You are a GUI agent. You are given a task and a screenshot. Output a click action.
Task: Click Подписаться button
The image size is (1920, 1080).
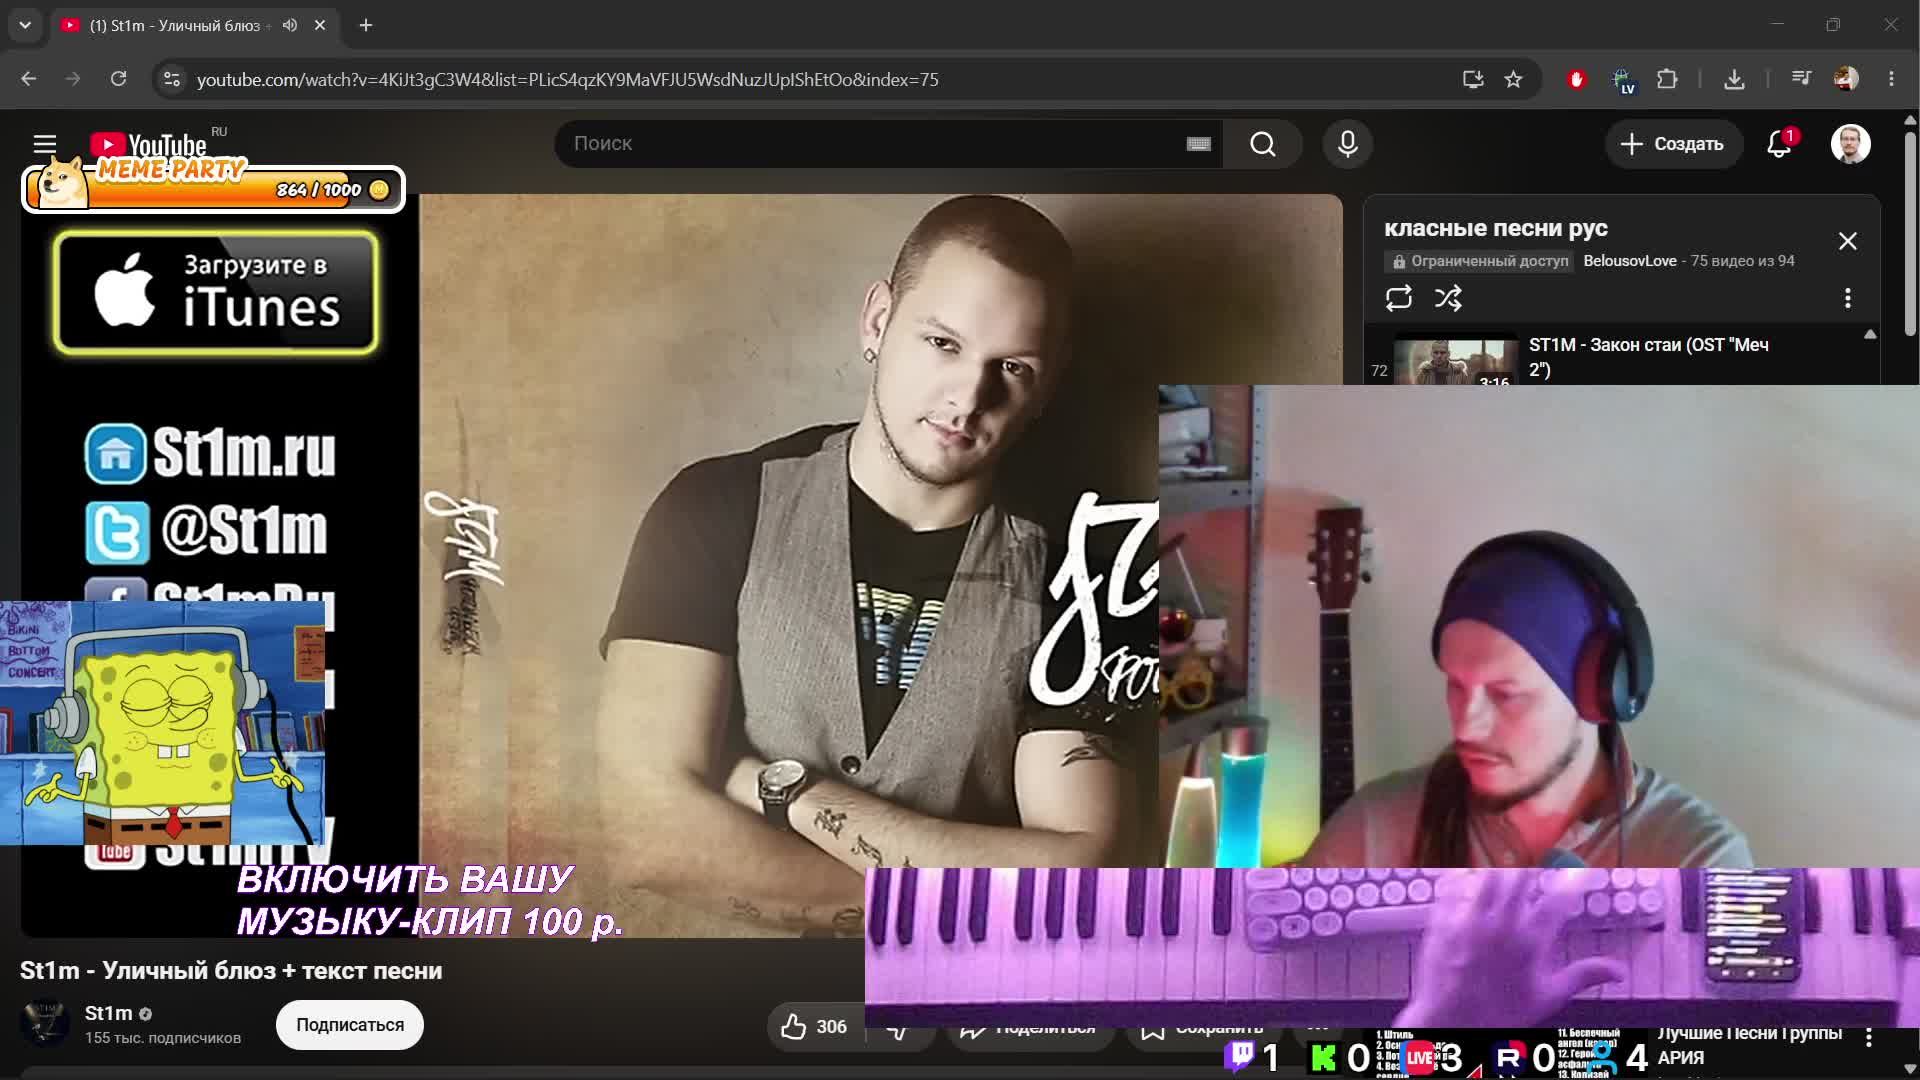coord(350,1025)
